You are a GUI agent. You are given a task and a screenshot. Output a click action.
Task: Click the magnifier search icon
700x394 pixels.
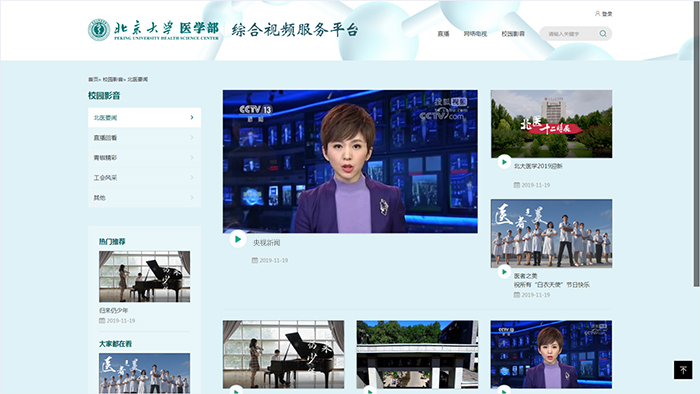click(603, 33)
